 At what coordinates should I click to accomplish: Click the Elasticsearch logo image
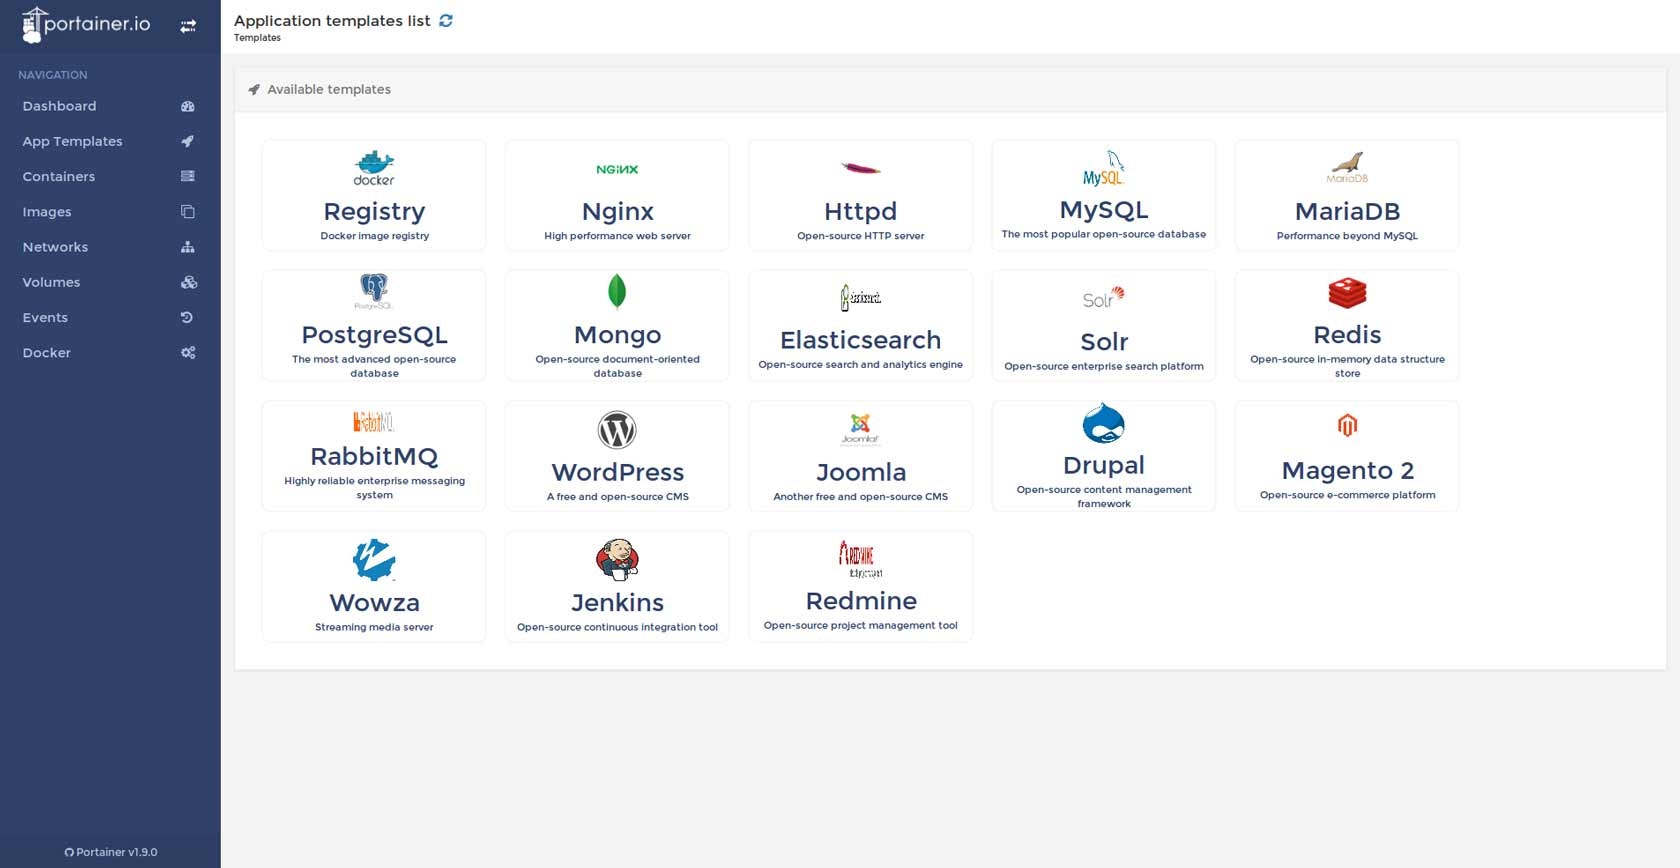[x=860, y=297]
